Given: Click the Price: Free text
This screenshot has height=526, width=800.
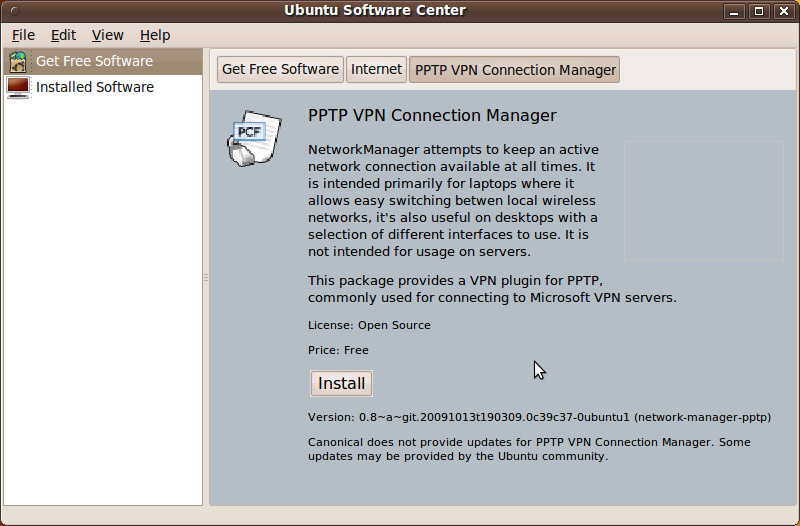Looking at the screenshot, I should [x=338, y=350].
